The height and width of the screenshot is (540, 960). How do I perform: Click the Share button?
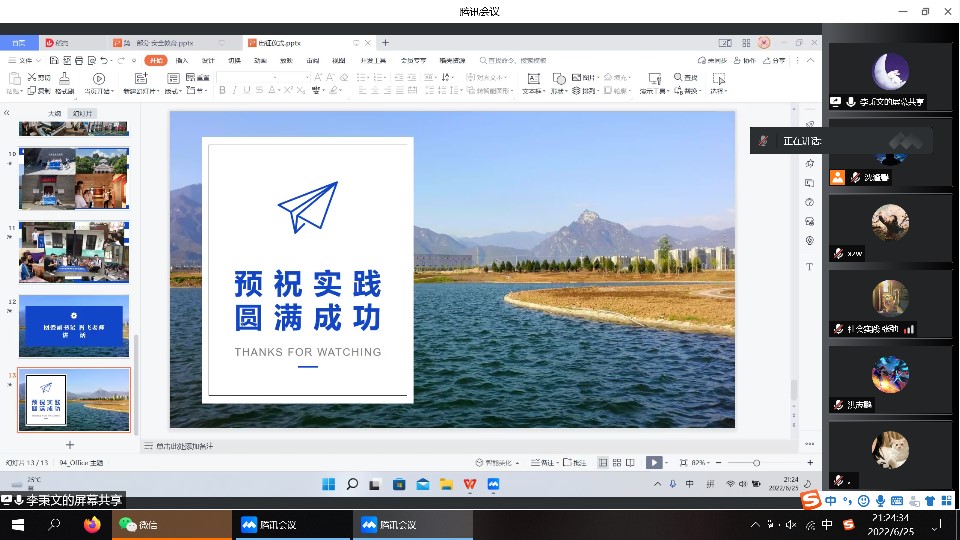tap(775, 61)
